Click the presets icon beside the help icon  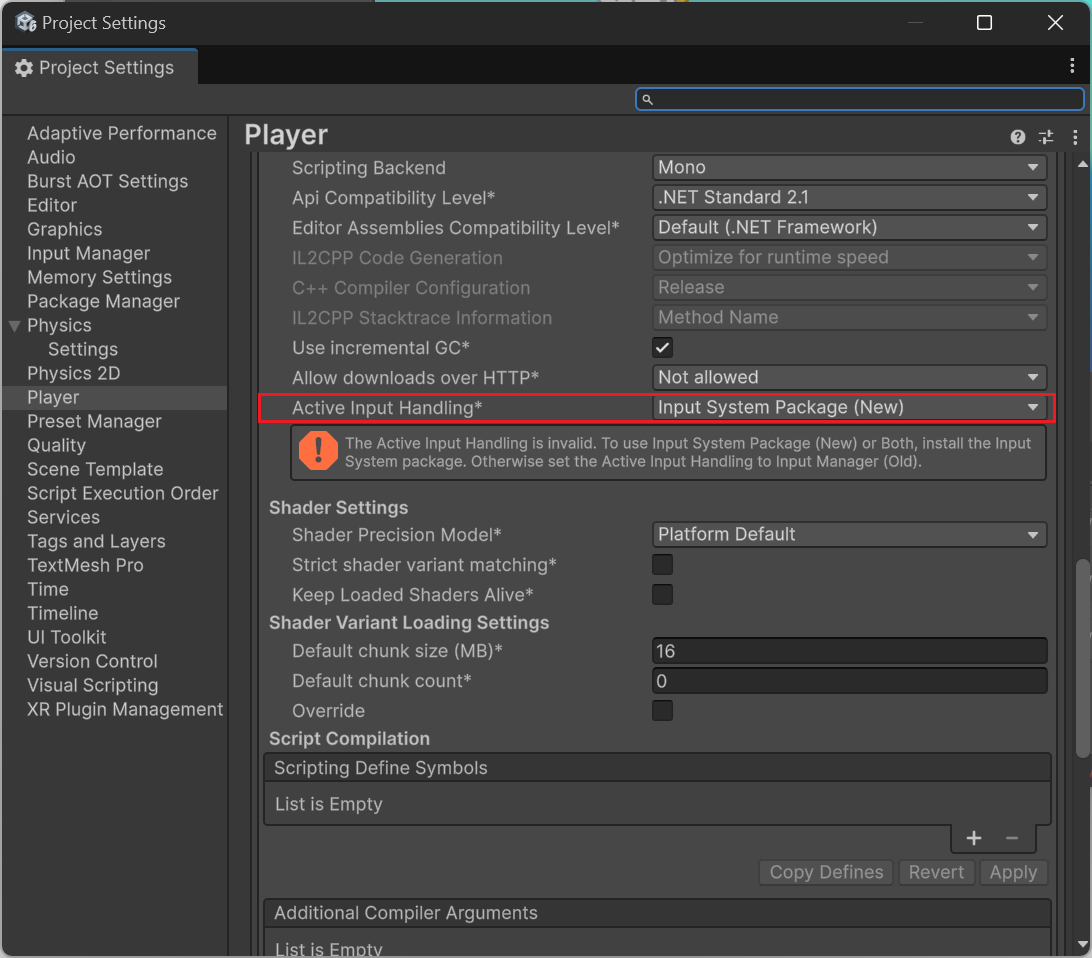1046,137
